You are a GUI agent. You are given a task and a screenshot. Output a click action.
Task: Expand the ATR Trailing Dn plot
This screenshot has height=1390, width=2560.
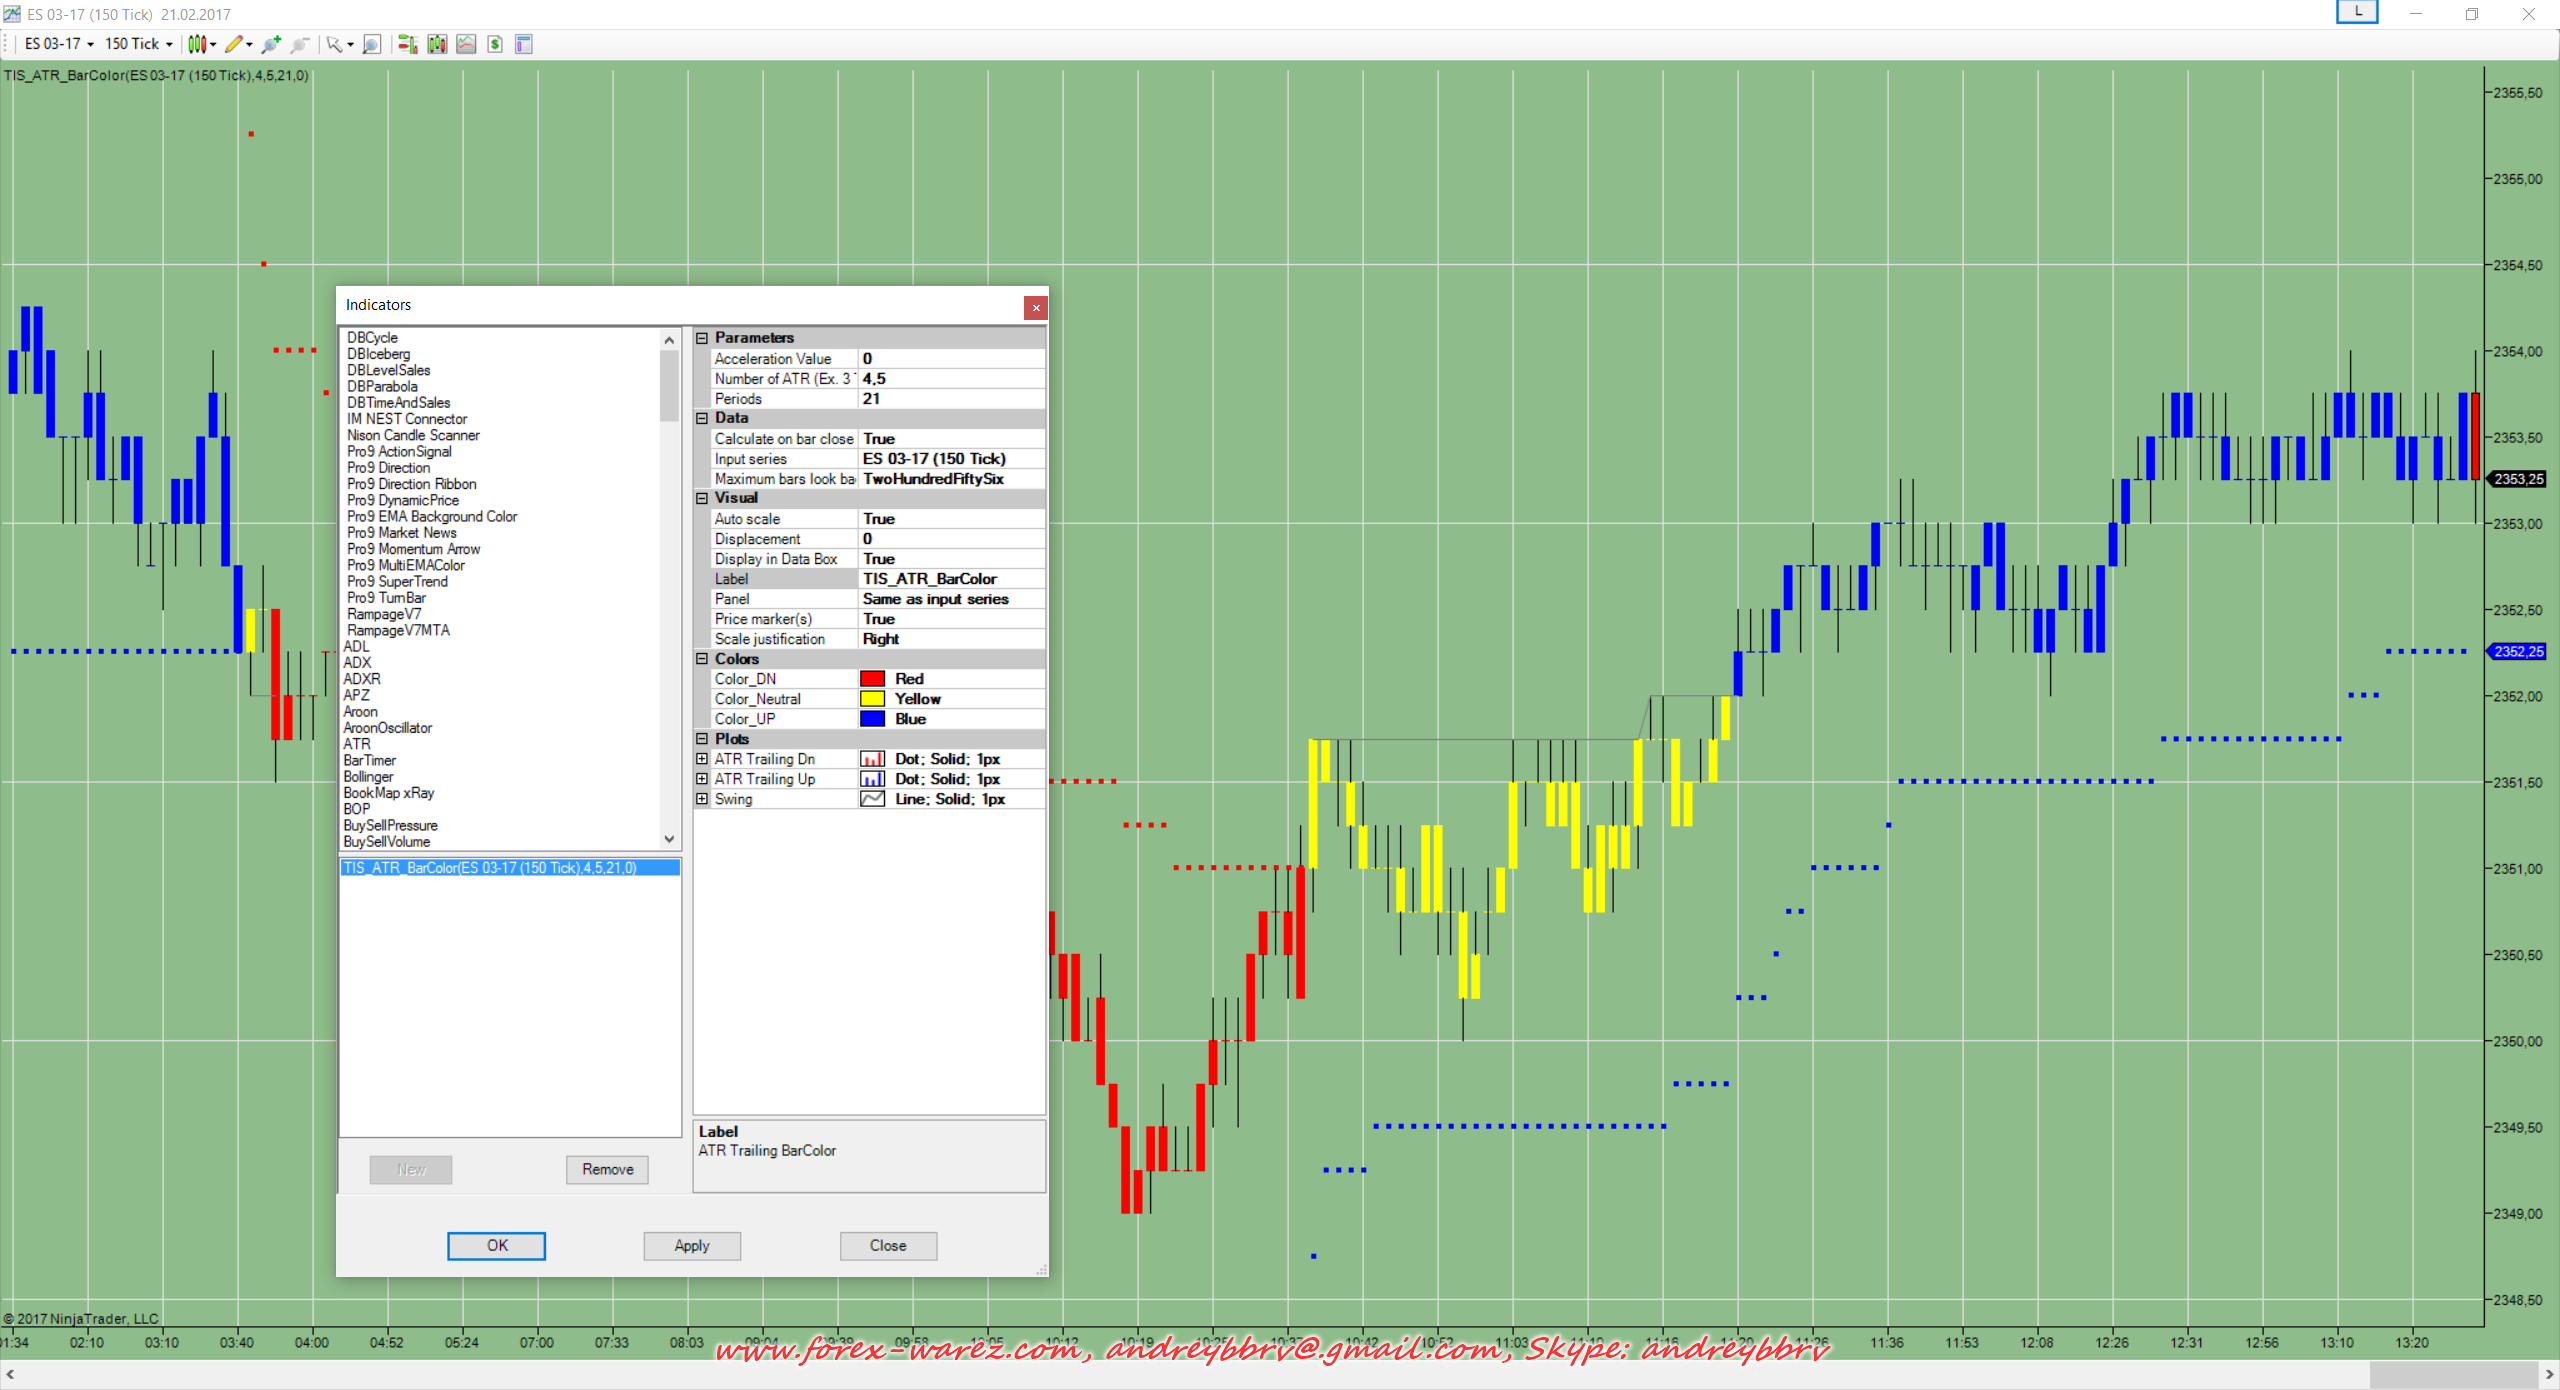pyautogui.click(x=702, y=759)
